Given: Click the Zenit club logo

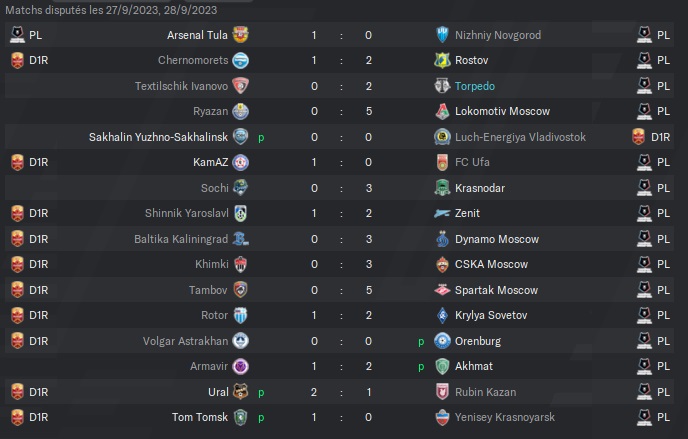Looking at the screenshot, I should tap(442, 213).
